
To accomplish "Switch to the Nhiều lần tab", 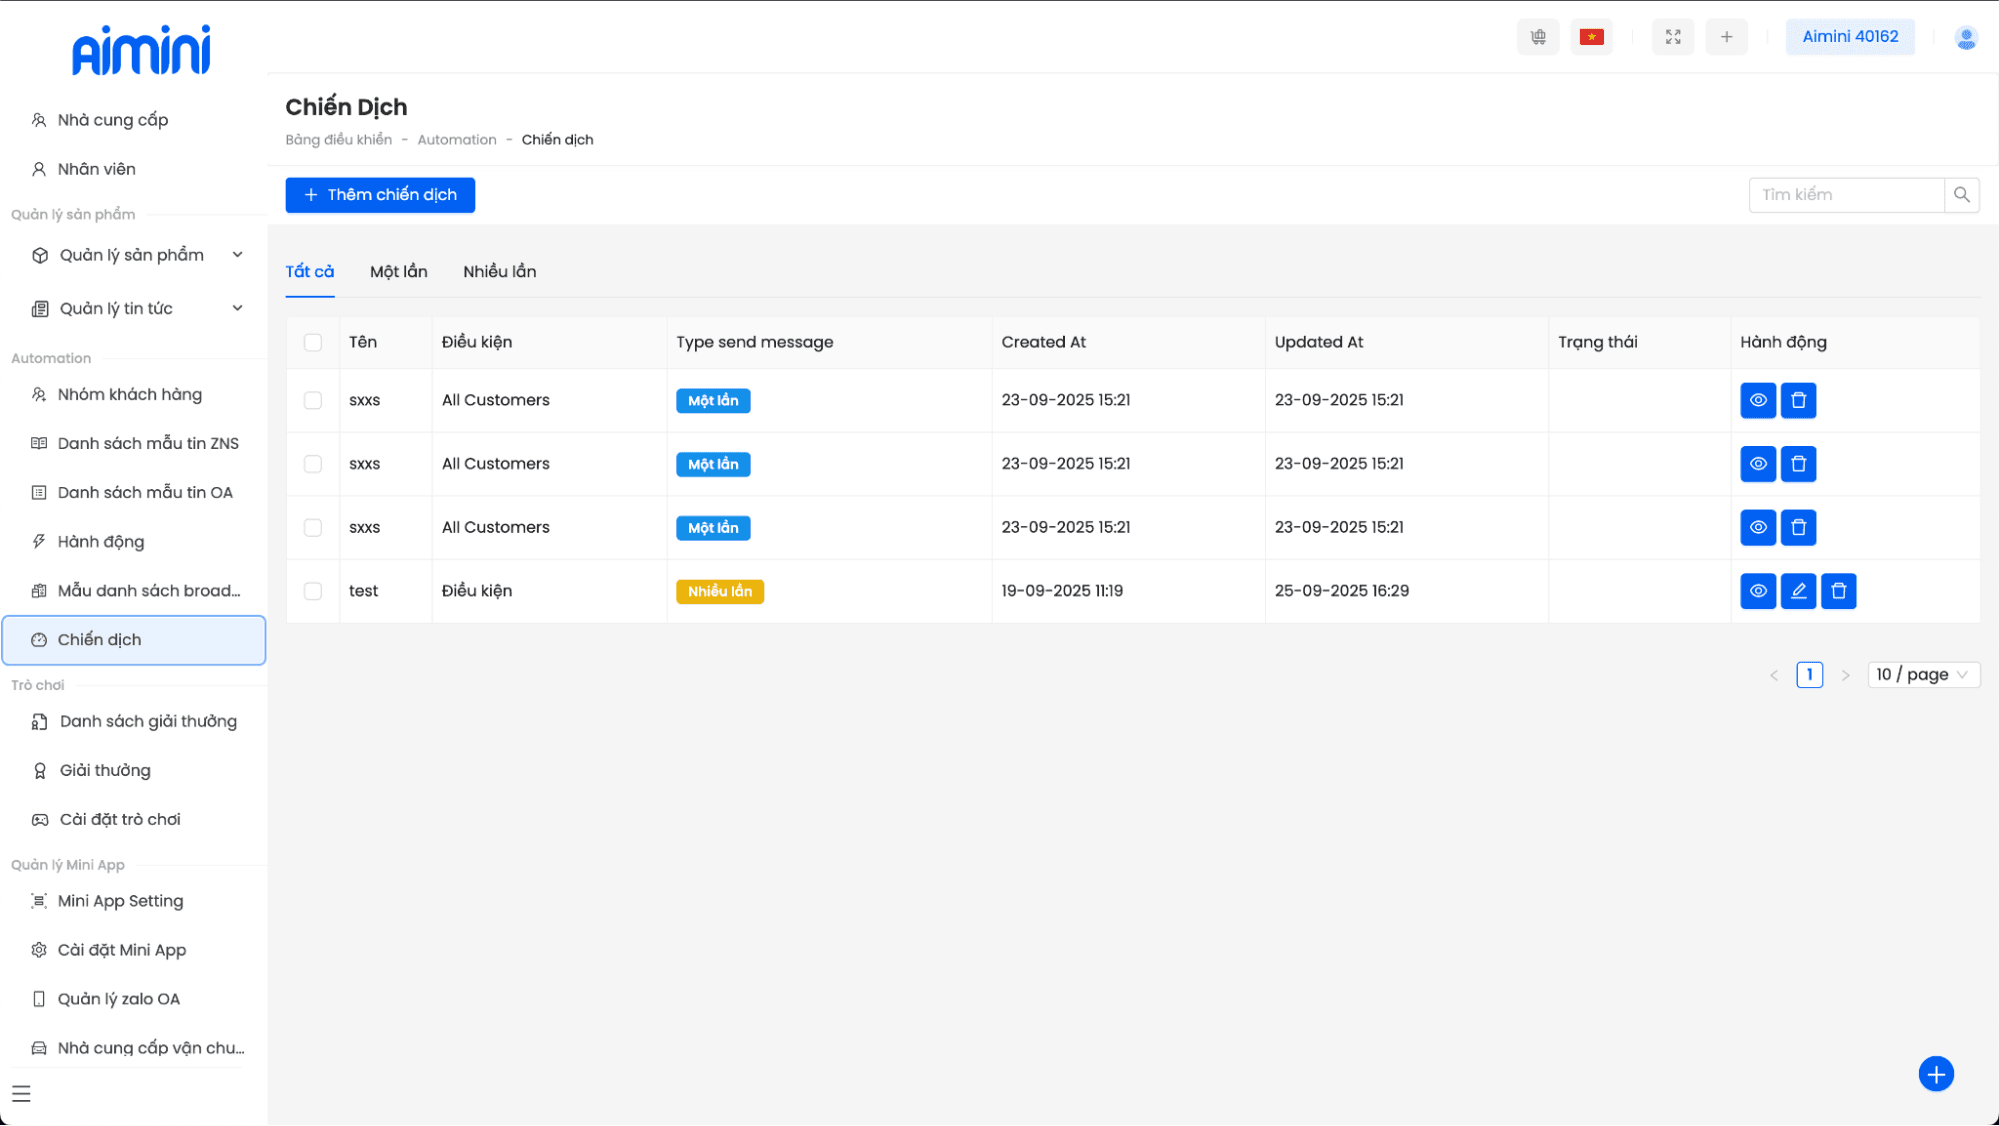I will click(499, 272).
